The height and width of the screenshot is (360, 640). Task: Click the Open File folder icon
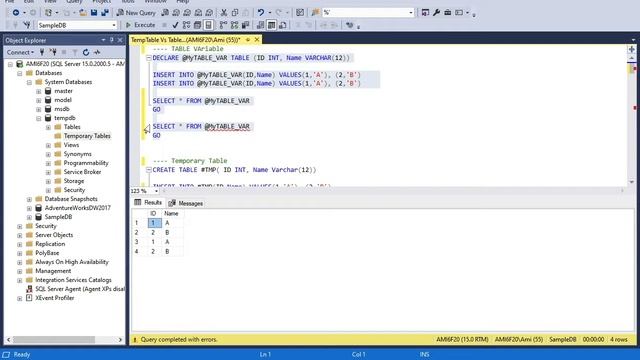83,13
